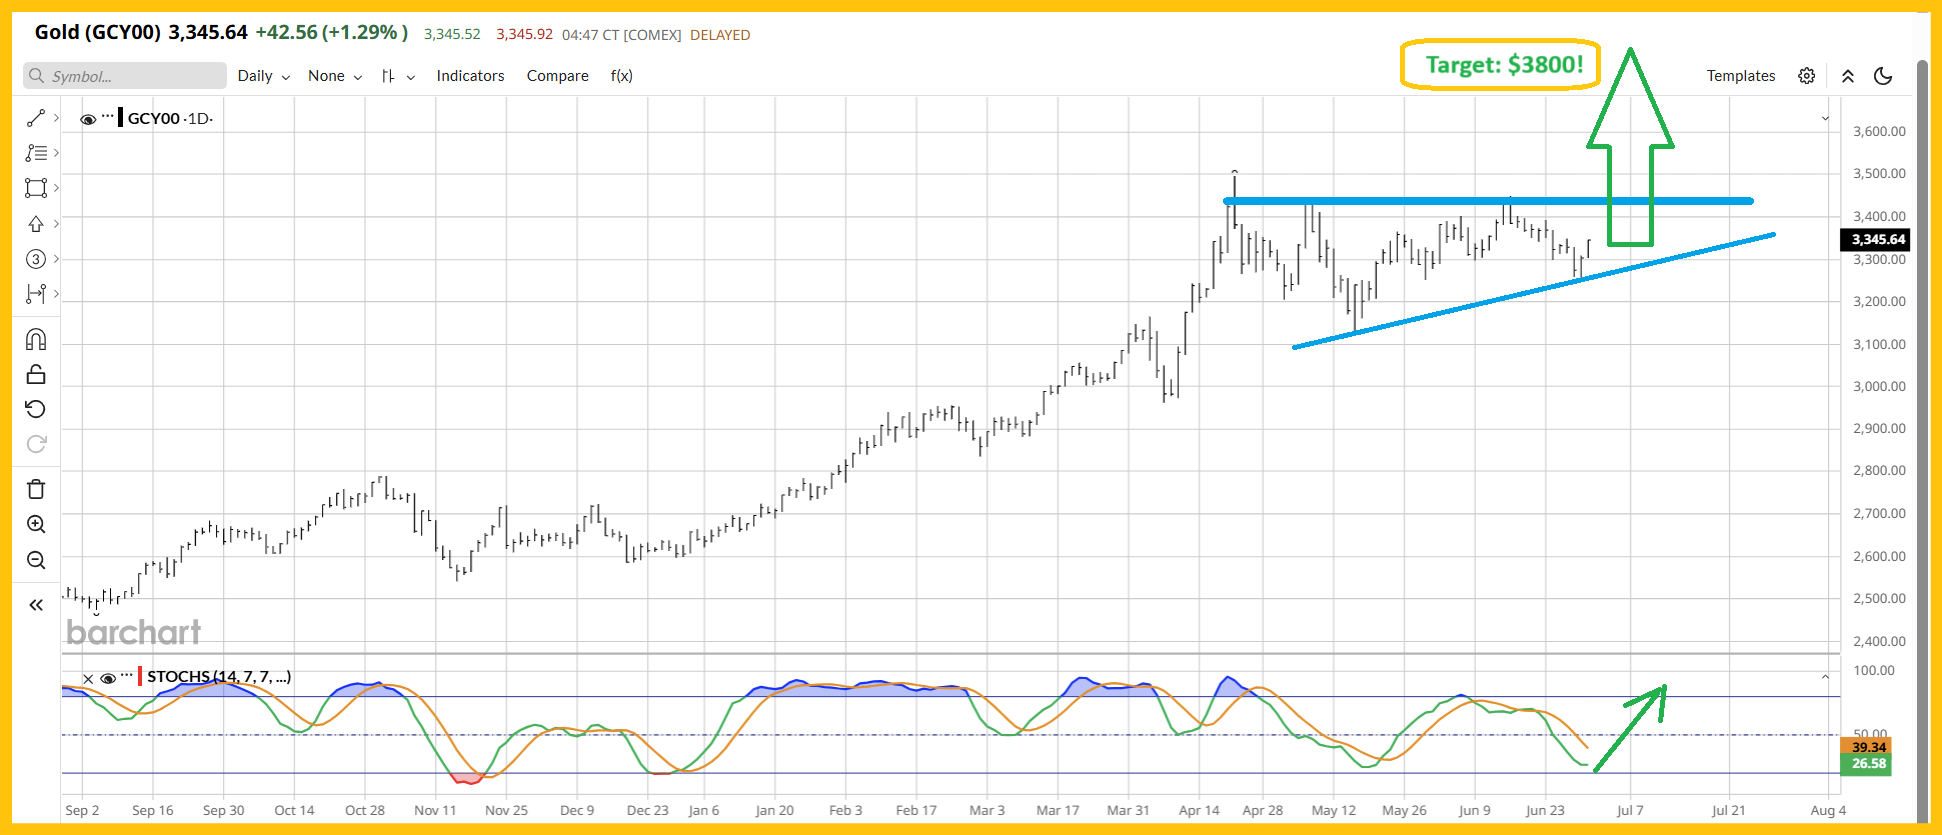The image size is (1942, 835).
Task: Collapse the header with double chevron
Action: coord(1848,76)
